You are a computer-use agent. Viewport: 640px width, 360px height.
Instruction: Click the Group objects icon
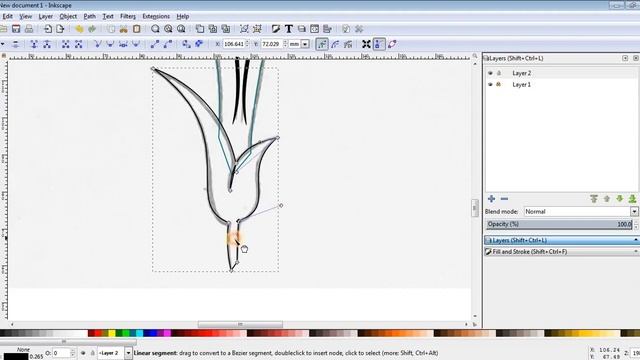(x=244, y=29)
